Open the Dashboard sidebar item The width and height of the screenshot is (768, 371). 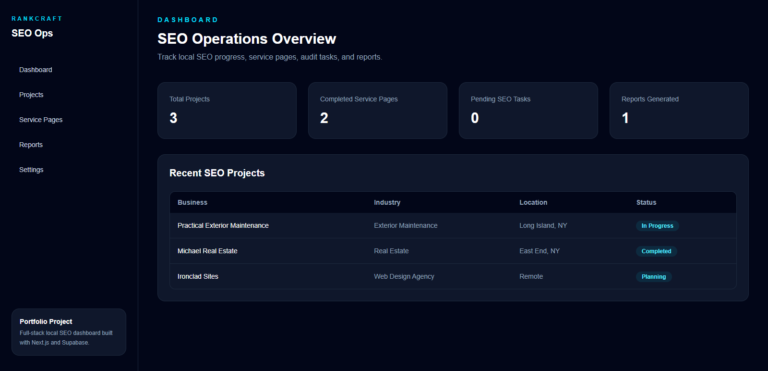(36, 70)
